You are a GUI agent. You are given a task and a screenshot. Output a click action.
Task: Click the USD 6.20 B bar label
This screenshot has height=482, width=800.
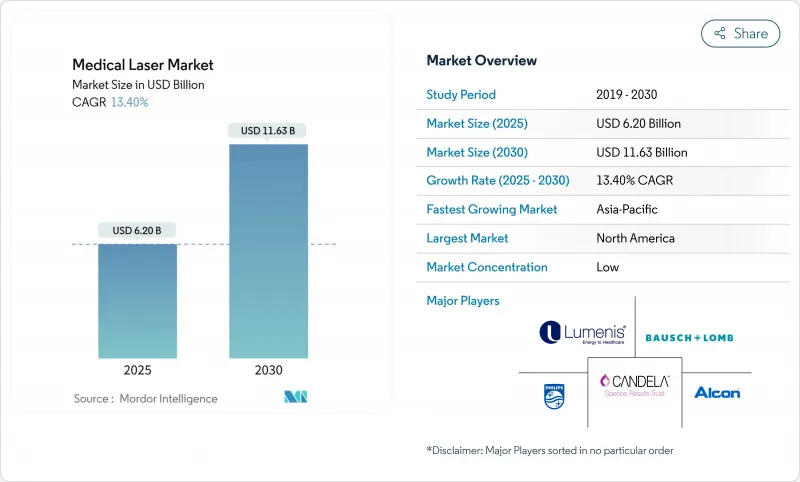[x=137, y=231]
